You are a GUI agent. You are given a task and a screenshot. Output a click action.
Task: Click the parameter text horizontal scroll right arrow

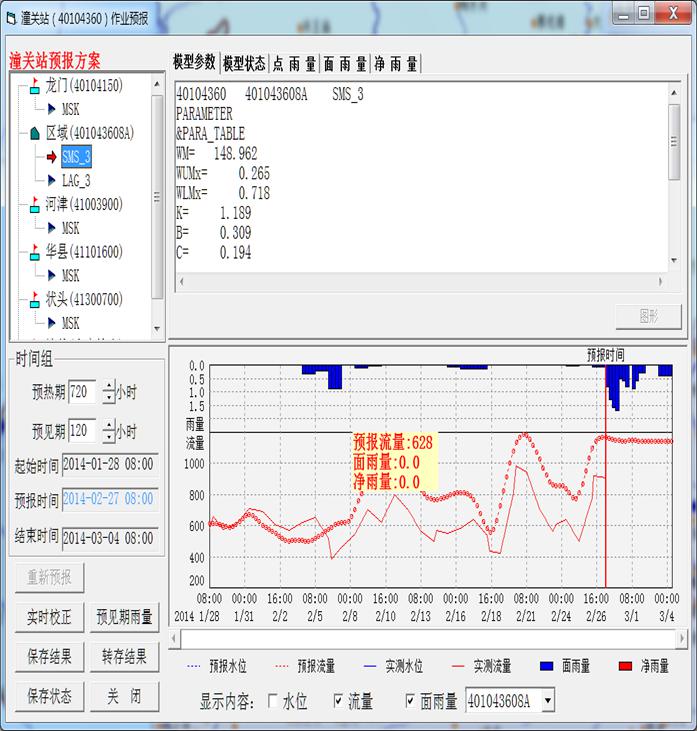coord(660,282)
